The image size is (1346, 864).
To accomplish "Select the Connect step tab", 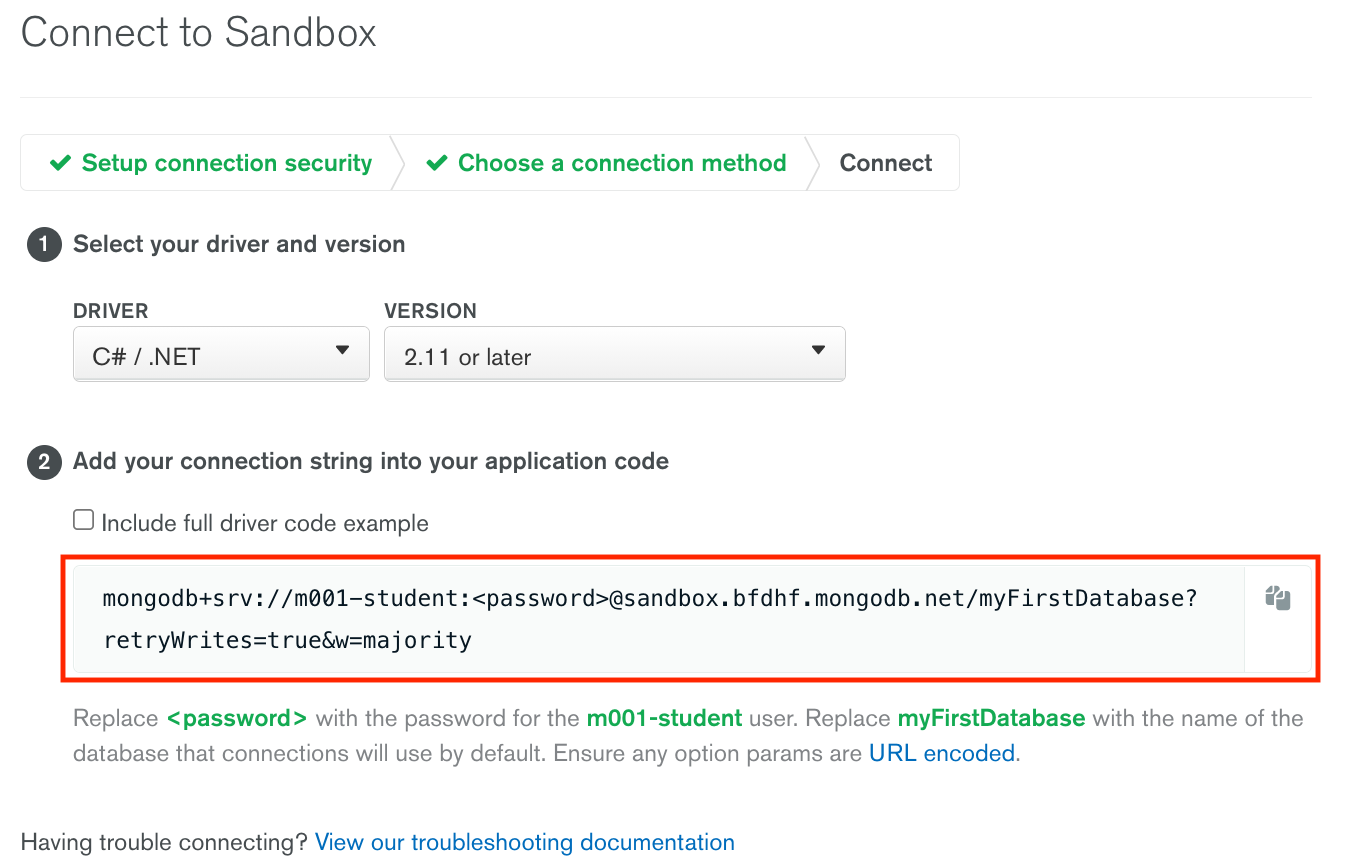I will coord(886,163).
